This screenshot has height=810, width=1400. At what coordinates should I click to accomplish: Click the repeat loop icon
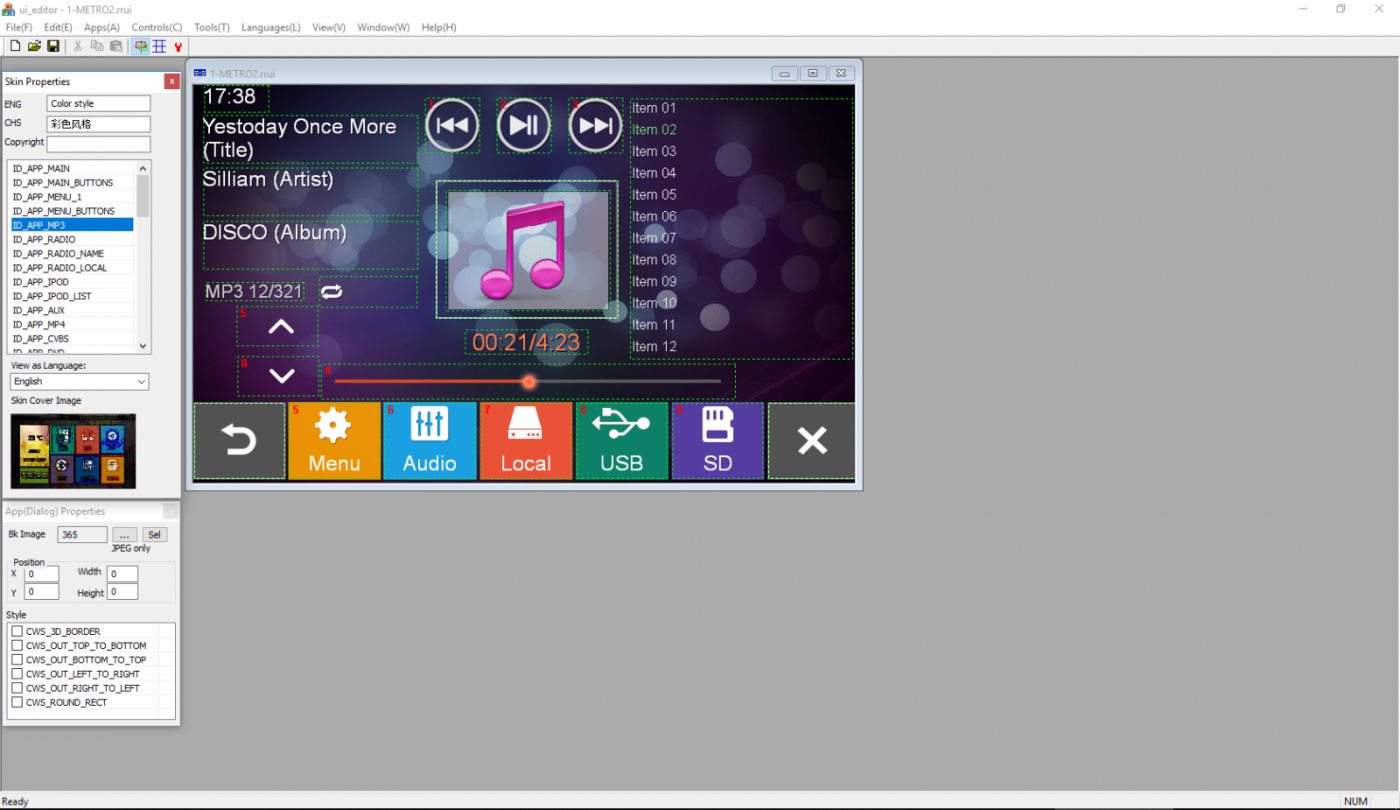(x=331, y=292)
